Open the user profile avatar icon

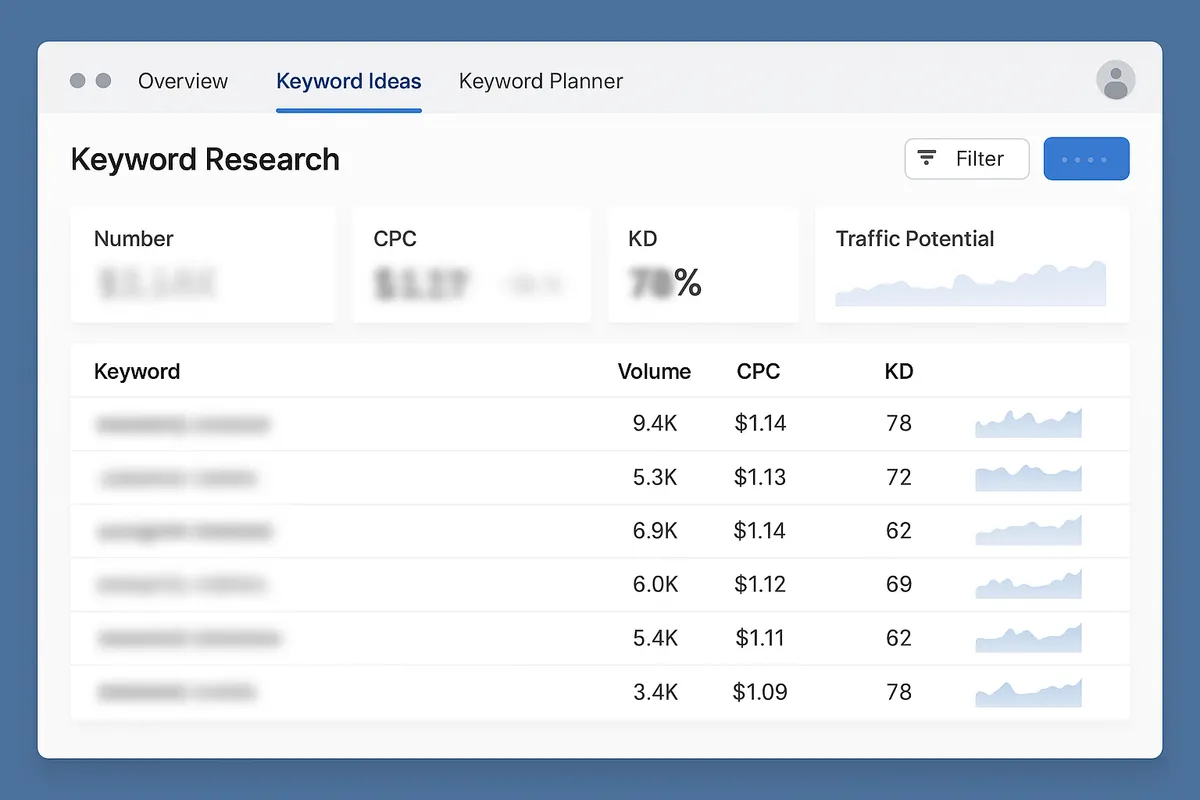1116,80
